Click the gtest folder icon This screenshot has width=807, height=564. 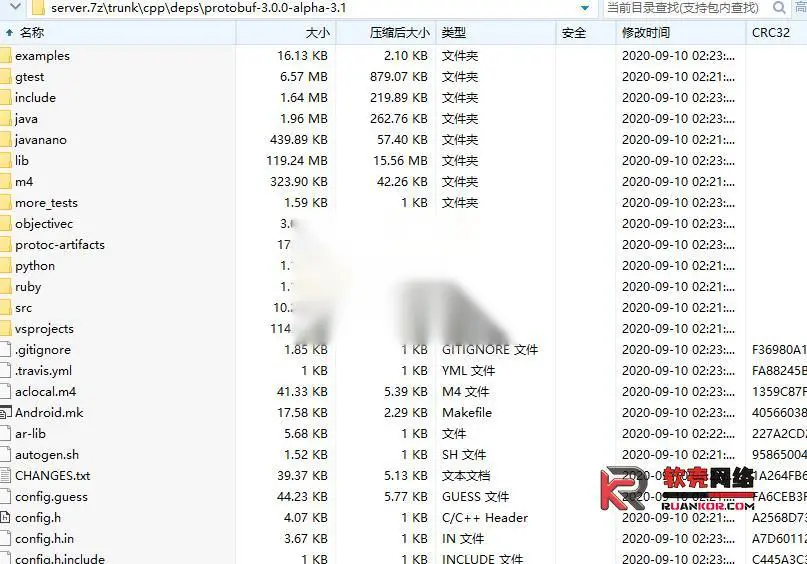pyautogui.click(x=5, y=77)
